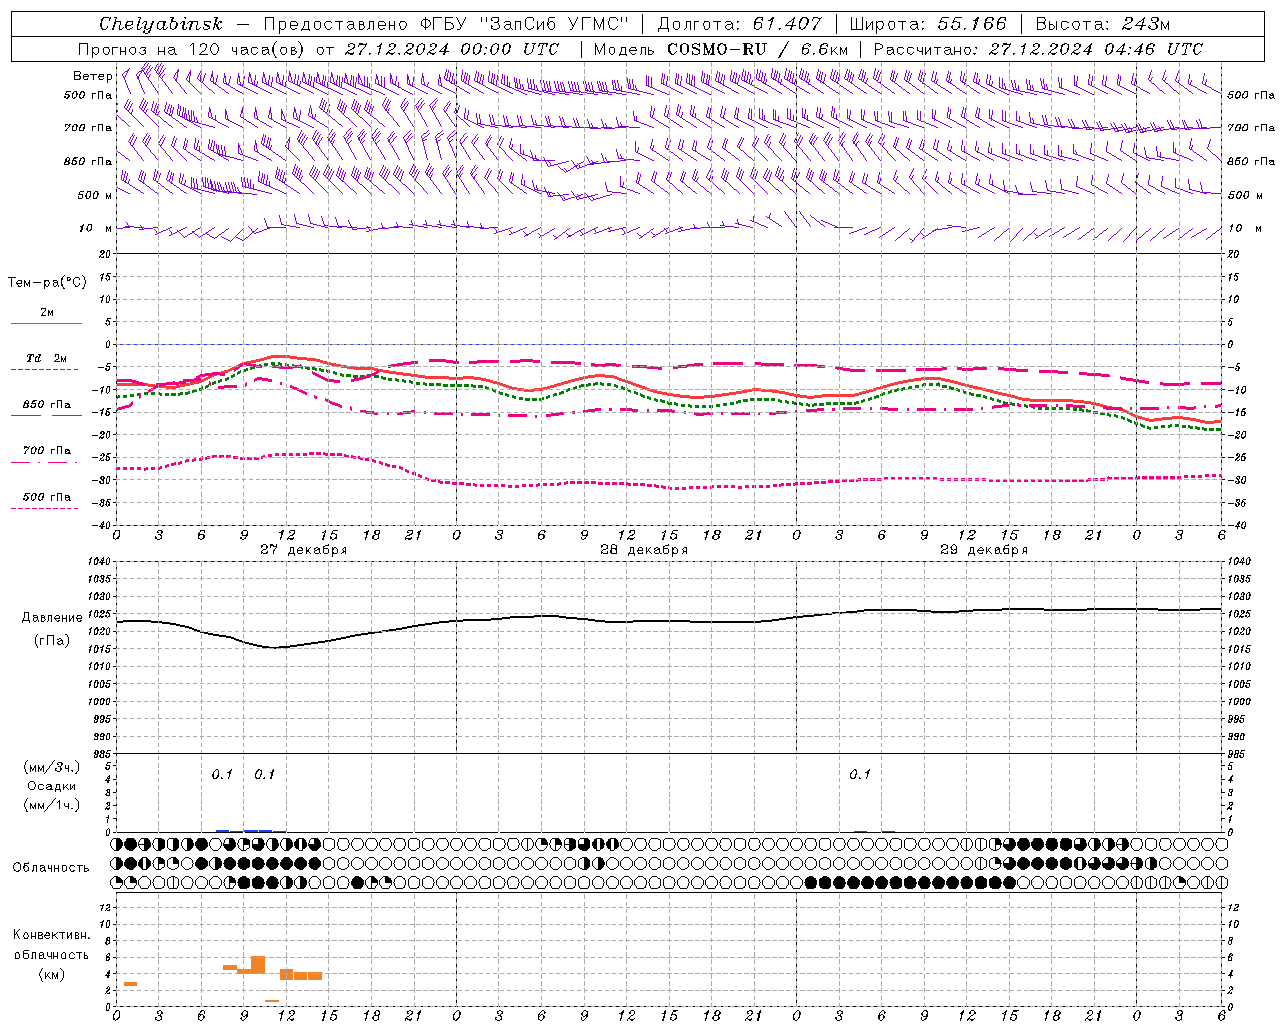Click the 'Тем-ра(°C)' temperature panel label

47,283
